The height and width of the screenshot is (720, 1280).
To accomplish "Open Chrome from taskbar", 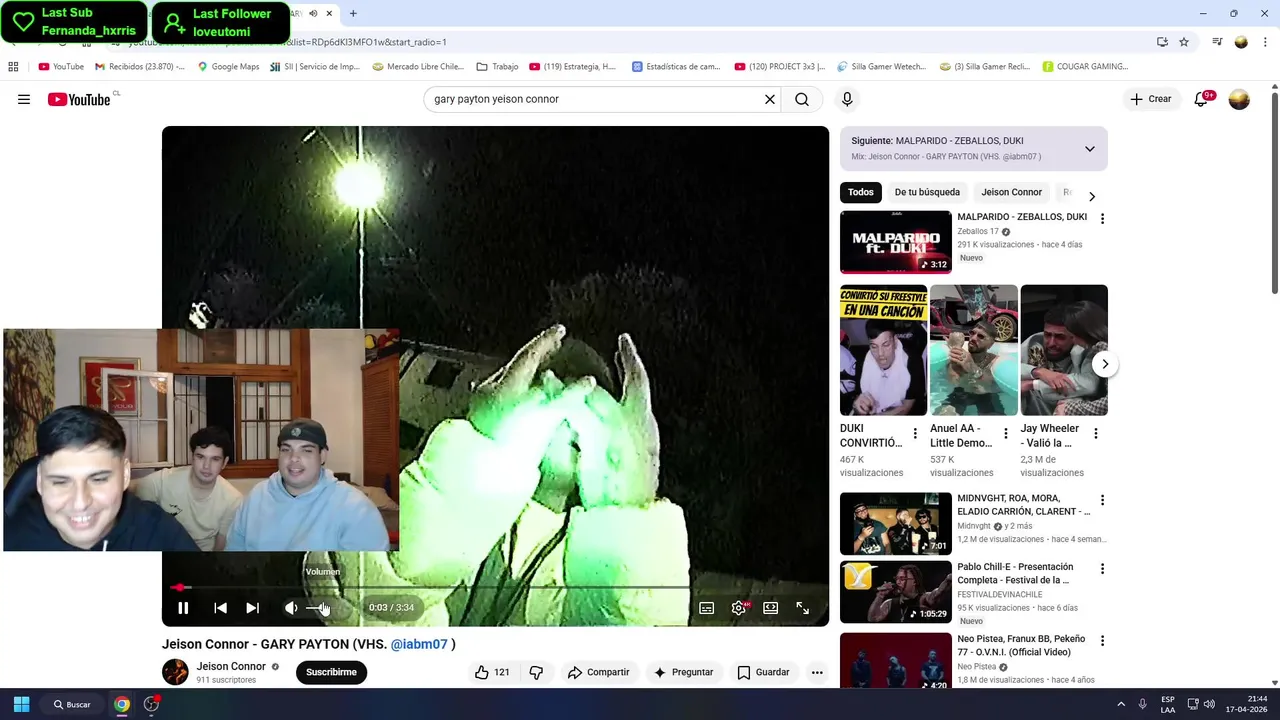I will click(x=122, y=704).
